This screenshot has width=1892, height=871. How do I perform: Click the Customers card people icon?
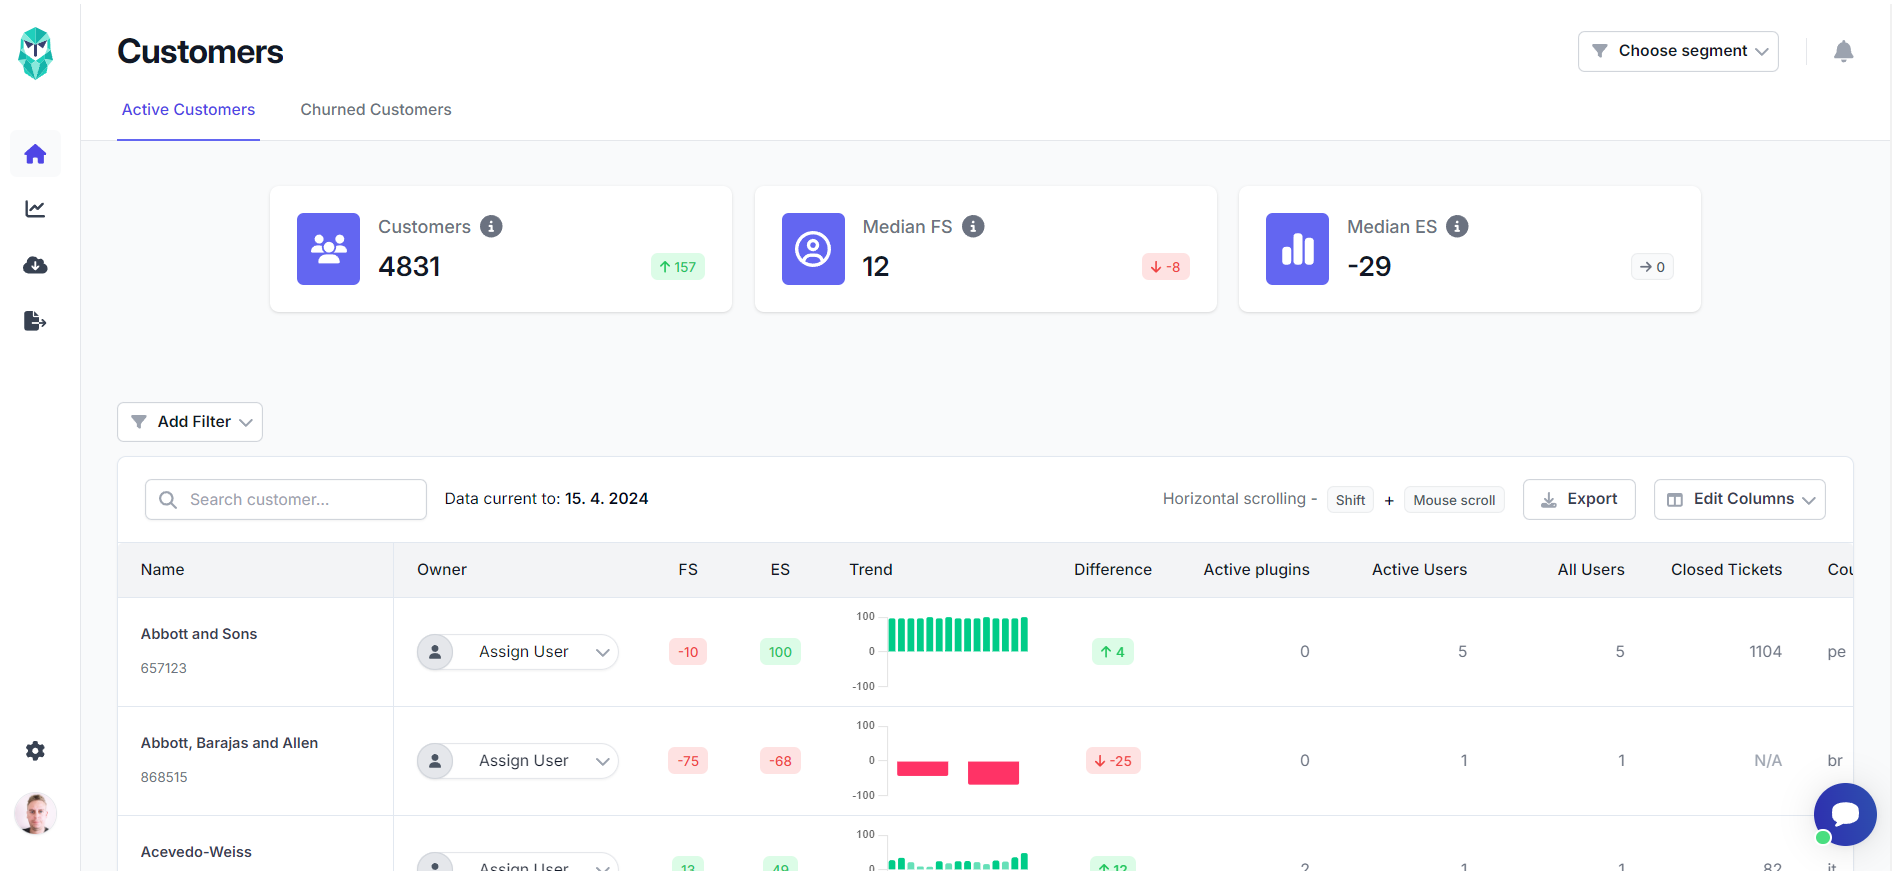pyautogui.click(x=328, y=249)
